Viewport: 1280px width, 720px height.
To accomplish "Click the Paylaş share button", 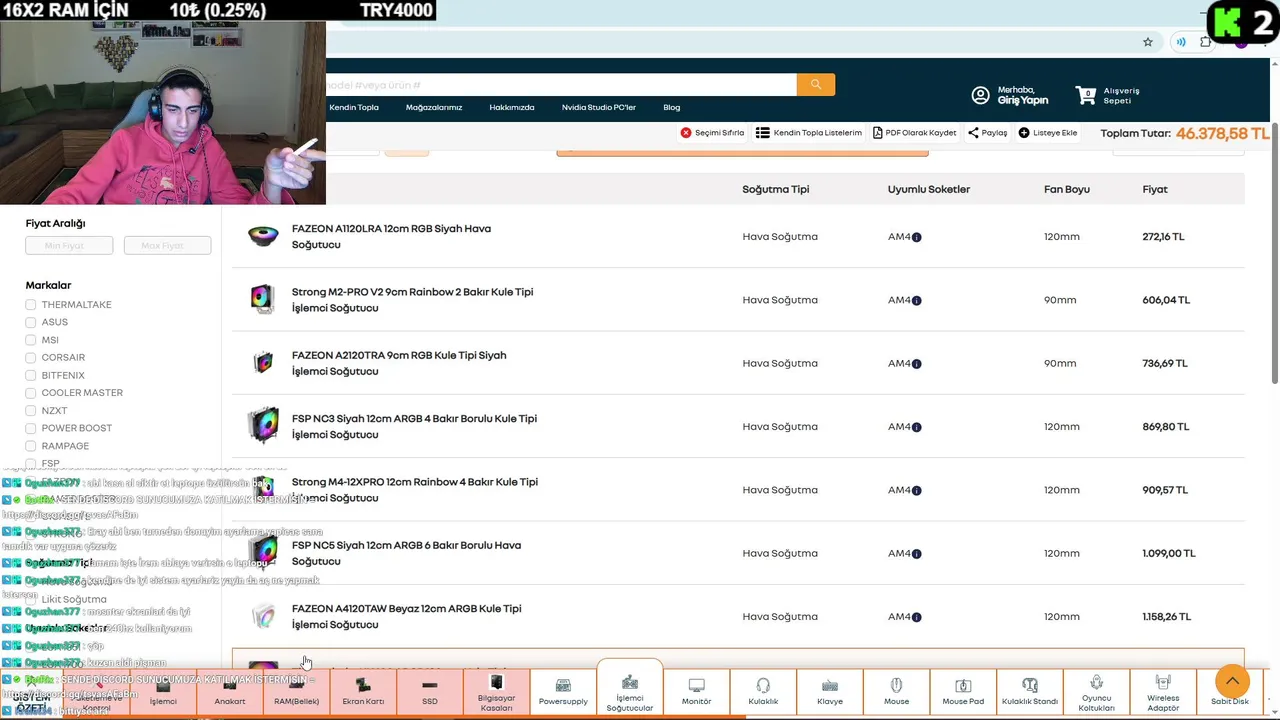I will [x=988, y=133].
